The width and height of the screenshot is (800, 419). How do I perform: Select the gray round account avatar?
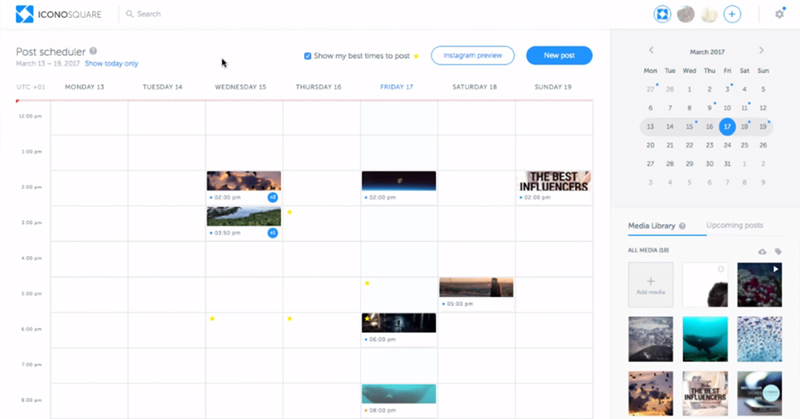coord(686,14)
